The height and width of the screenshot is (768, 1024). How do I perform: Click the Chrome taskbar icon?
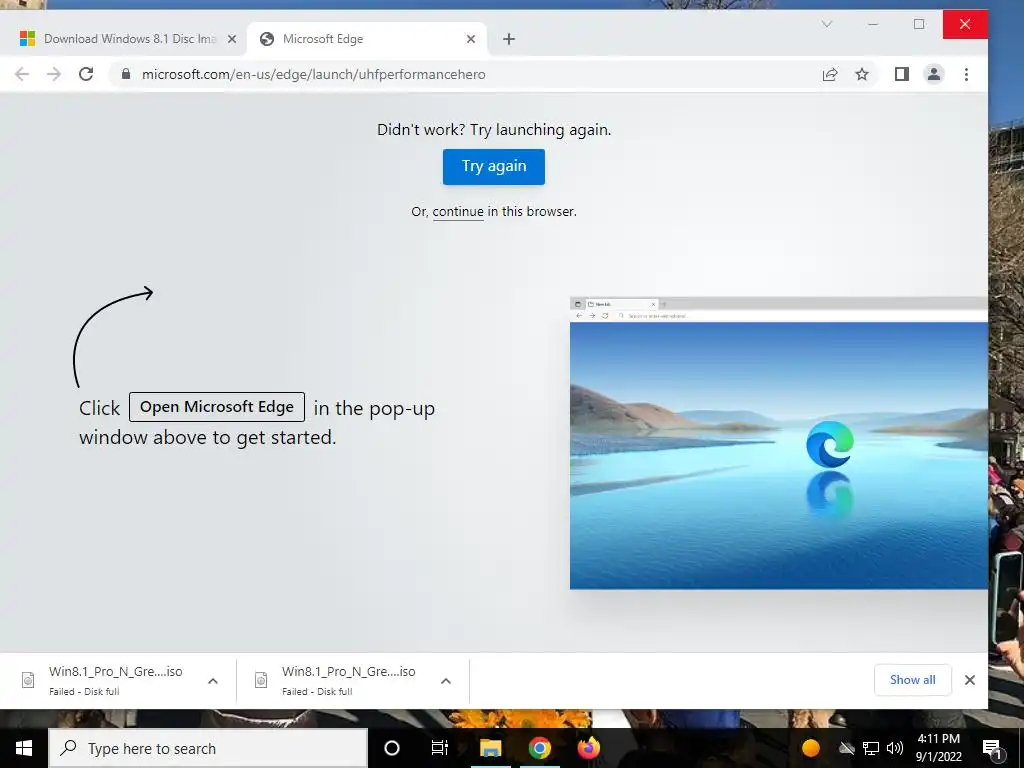tap(539, 748)
